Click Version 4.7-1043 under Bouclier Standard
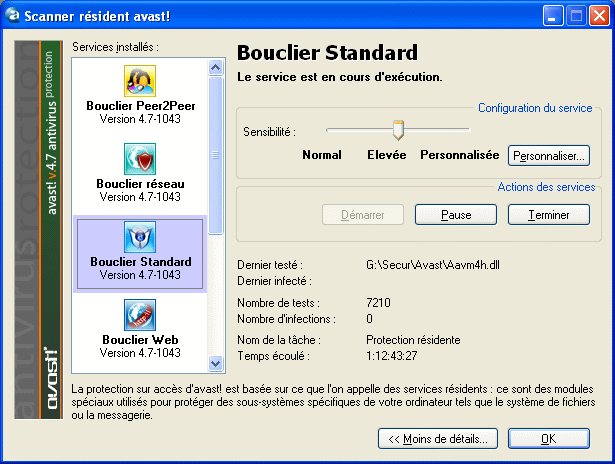 140,275
